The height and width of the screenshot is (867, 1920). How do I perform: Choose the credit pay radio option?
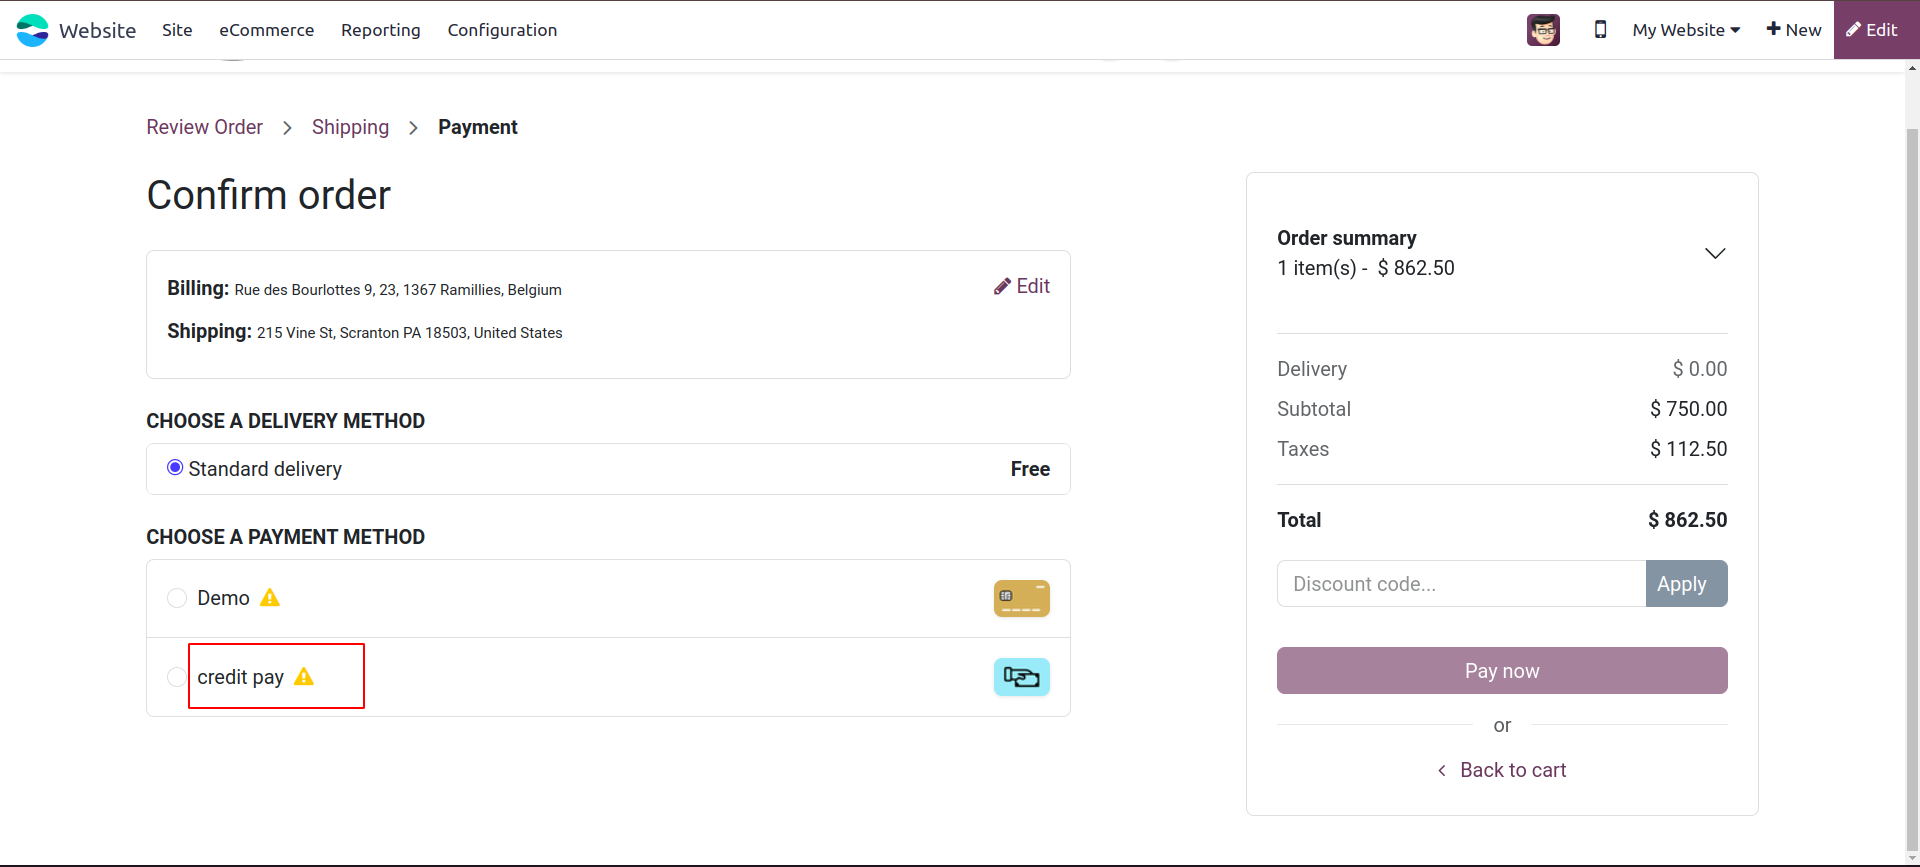(177, 677)
